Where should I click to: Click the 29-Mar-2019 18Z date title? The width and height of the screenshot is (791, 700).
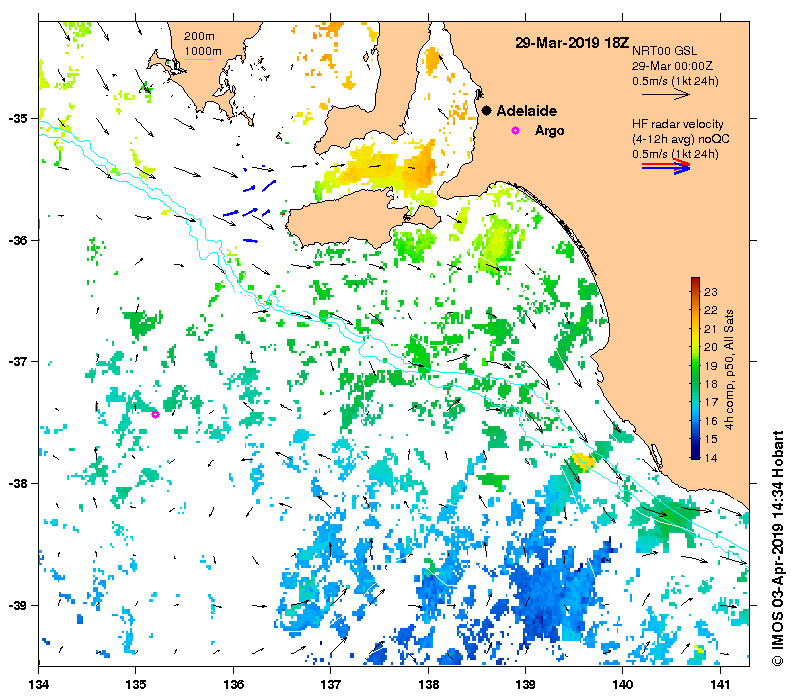[x=572, y=43]
